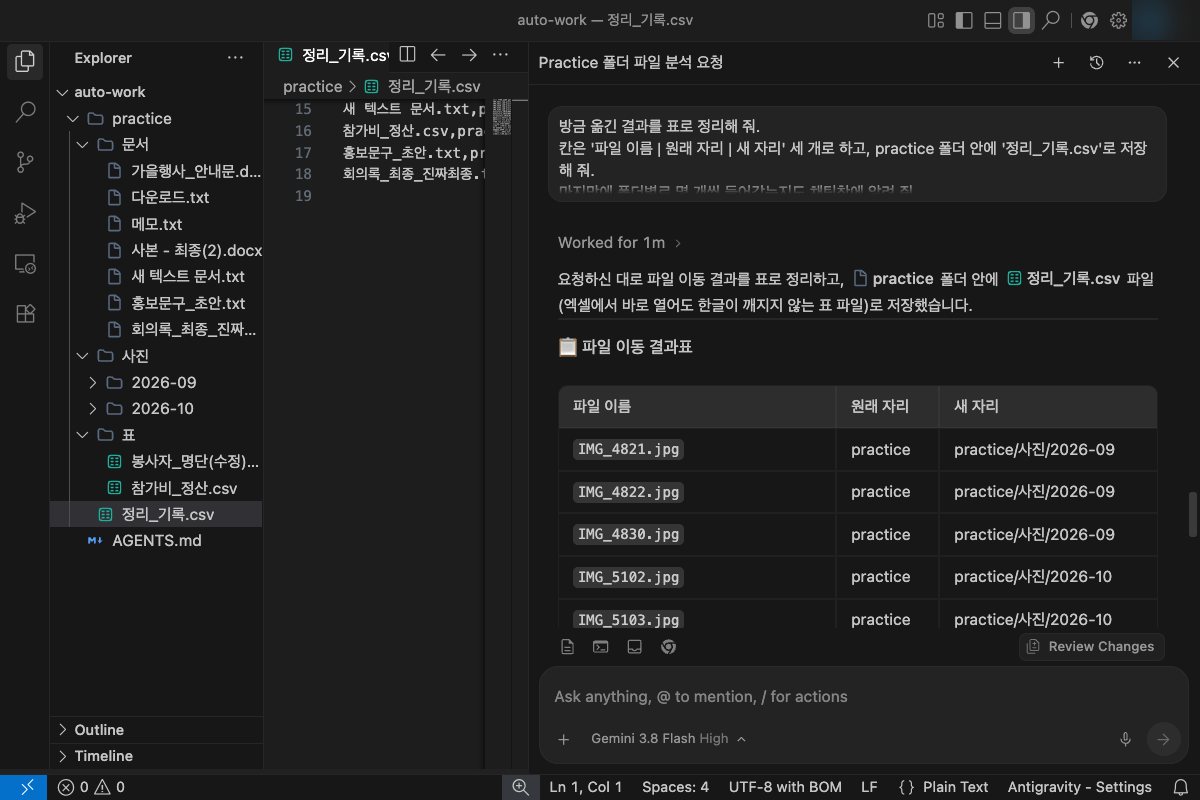Open the file icon below the table
Viewport: 1200px width, 800px height.
pos(568,646)
